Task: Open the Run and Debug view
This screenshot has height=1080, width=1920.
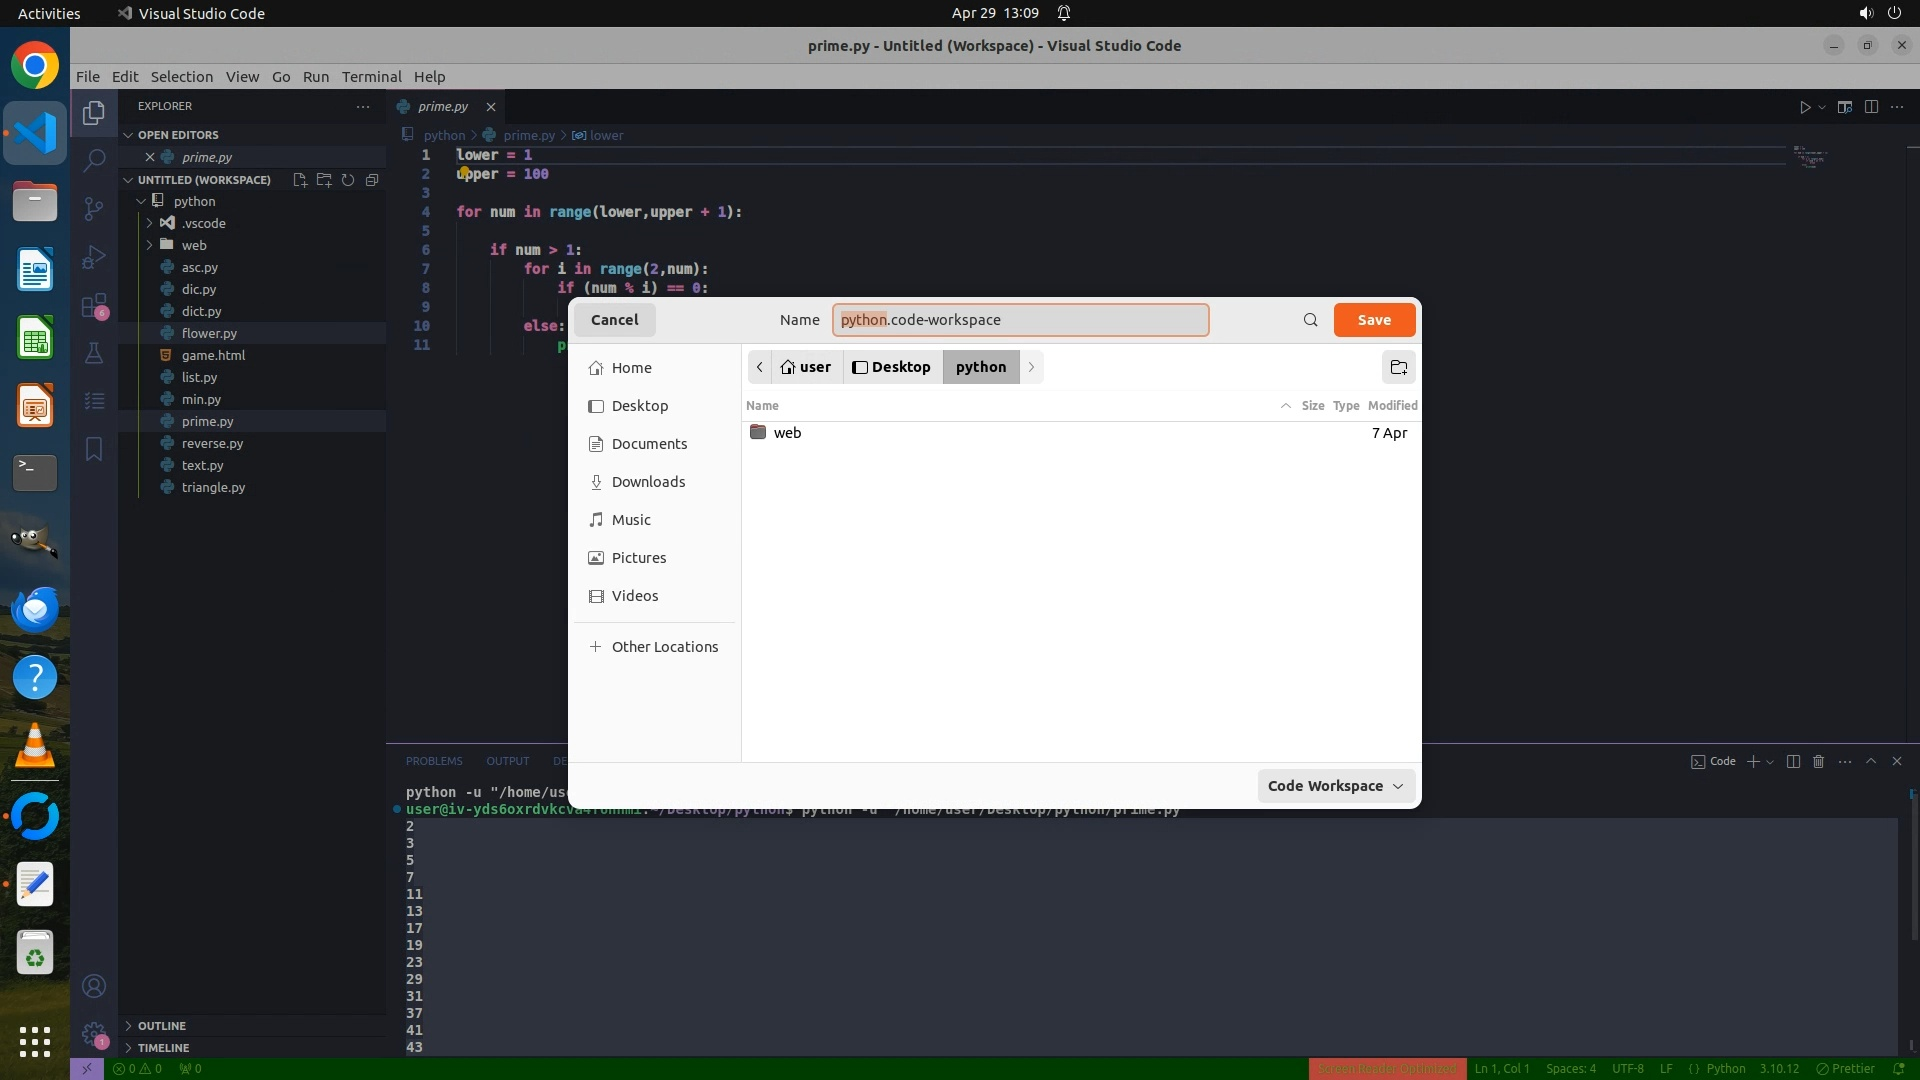Action: 94,257
